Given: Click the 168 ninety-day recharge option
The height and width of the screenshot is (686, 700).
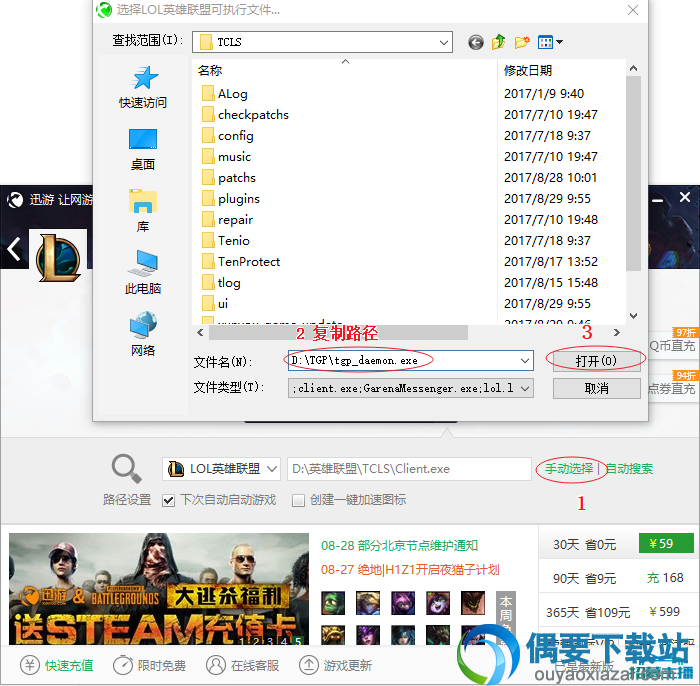Looking at the screenshot, I should (665, 578).
